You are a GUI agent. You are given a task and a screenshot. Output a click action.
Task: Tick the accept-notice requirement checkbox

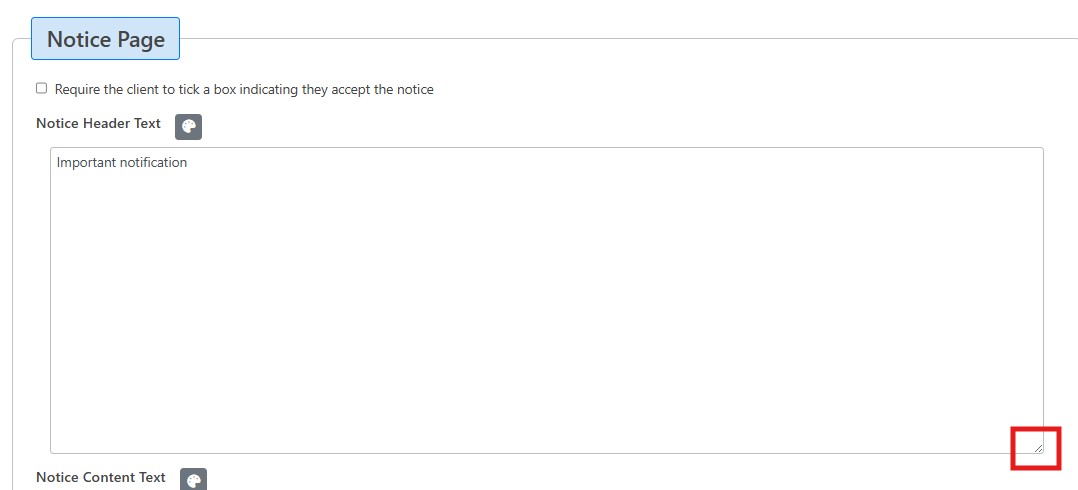click(x=42, y=88)
